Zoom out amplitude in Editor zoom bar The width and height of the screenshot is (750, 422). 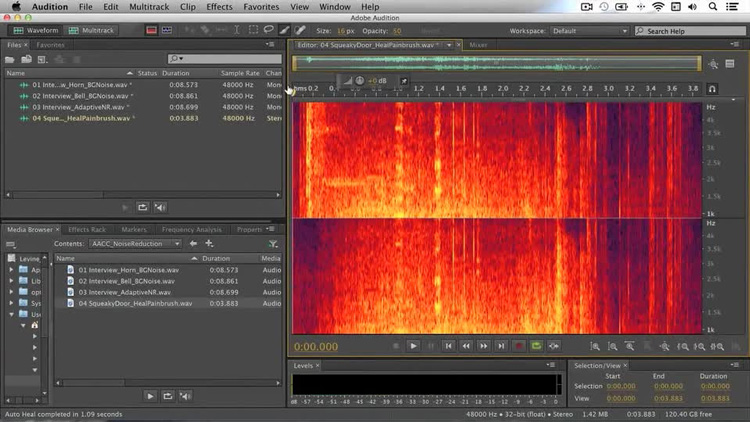click(x=612, y=346)
